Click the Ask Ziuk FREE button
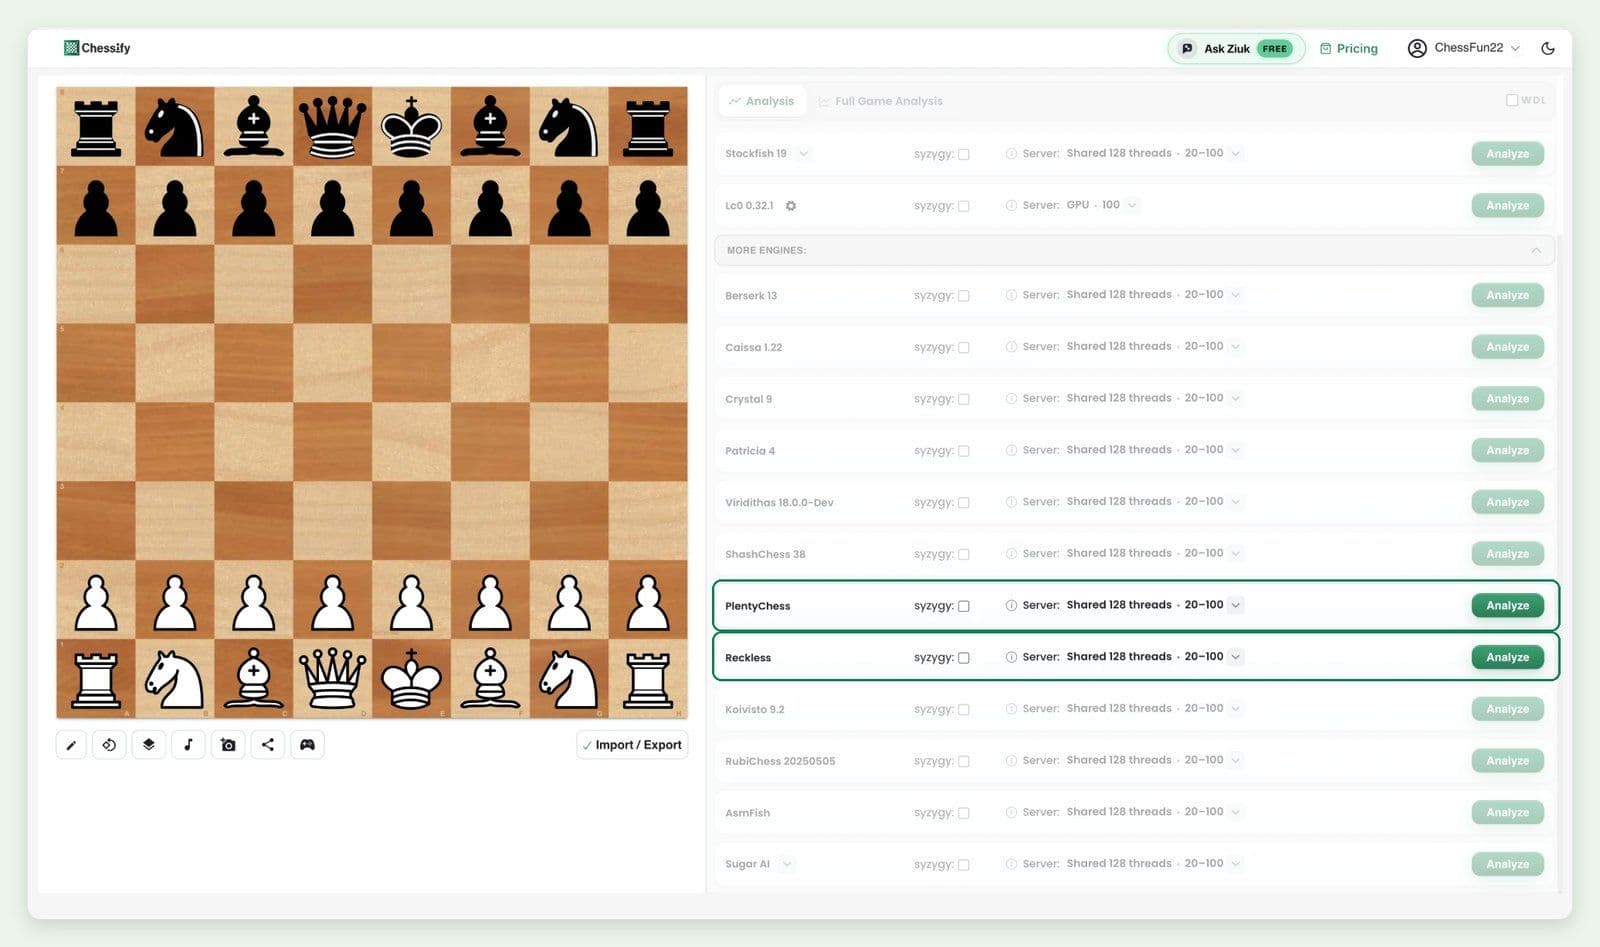The height and width of the screenshot is (947, 1600). click(x=1236, y=48)
